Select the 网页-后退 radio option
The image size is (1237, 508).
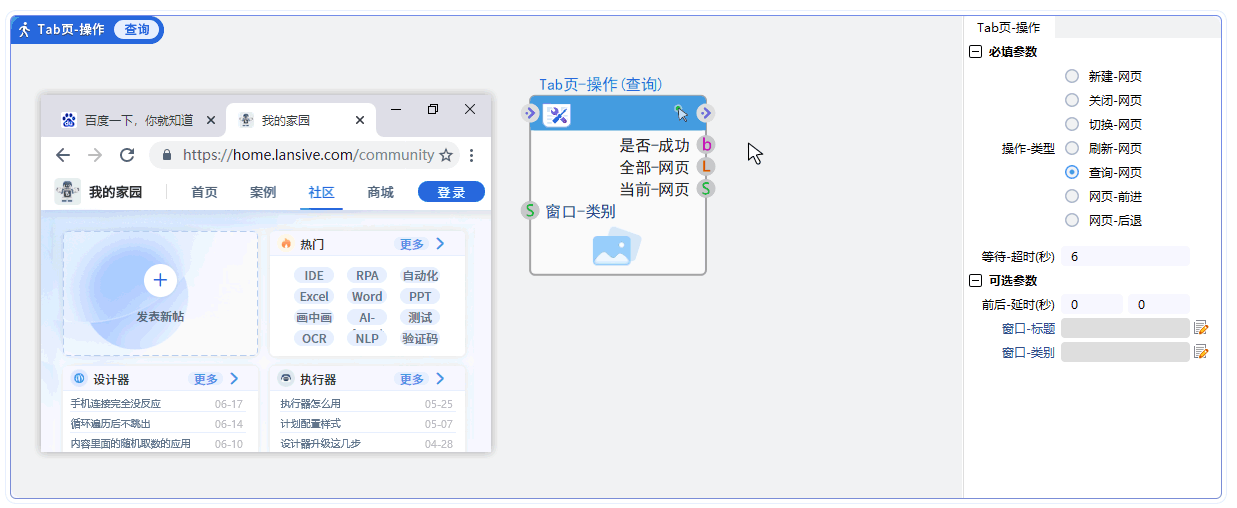click(x=1072, y=220)
